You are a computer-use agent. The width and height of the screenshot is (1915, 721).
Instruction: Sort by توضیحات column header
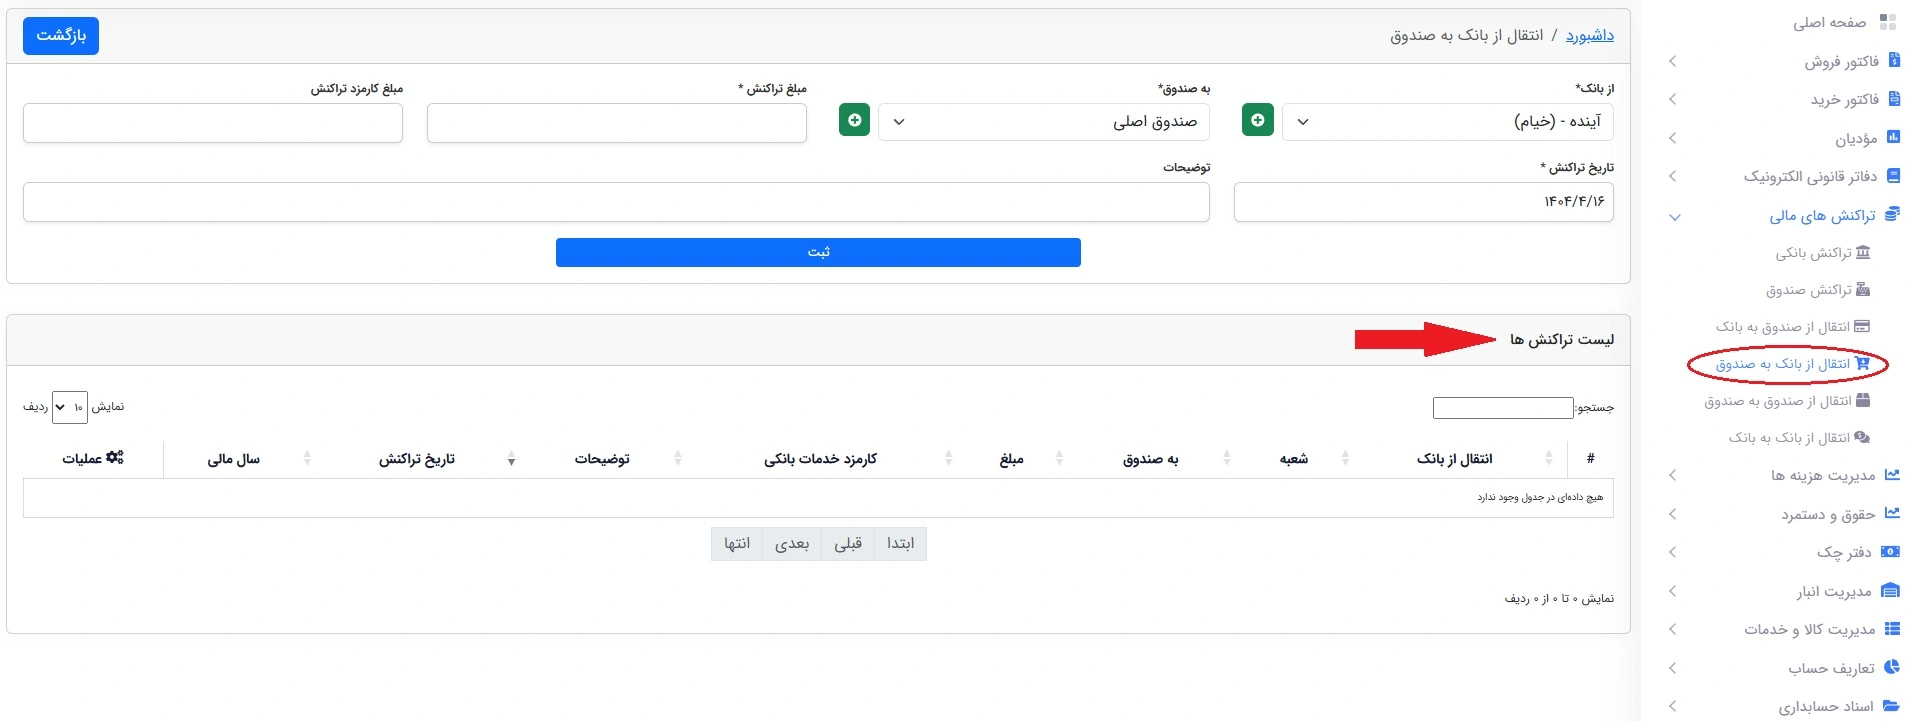tap(602, 459)
